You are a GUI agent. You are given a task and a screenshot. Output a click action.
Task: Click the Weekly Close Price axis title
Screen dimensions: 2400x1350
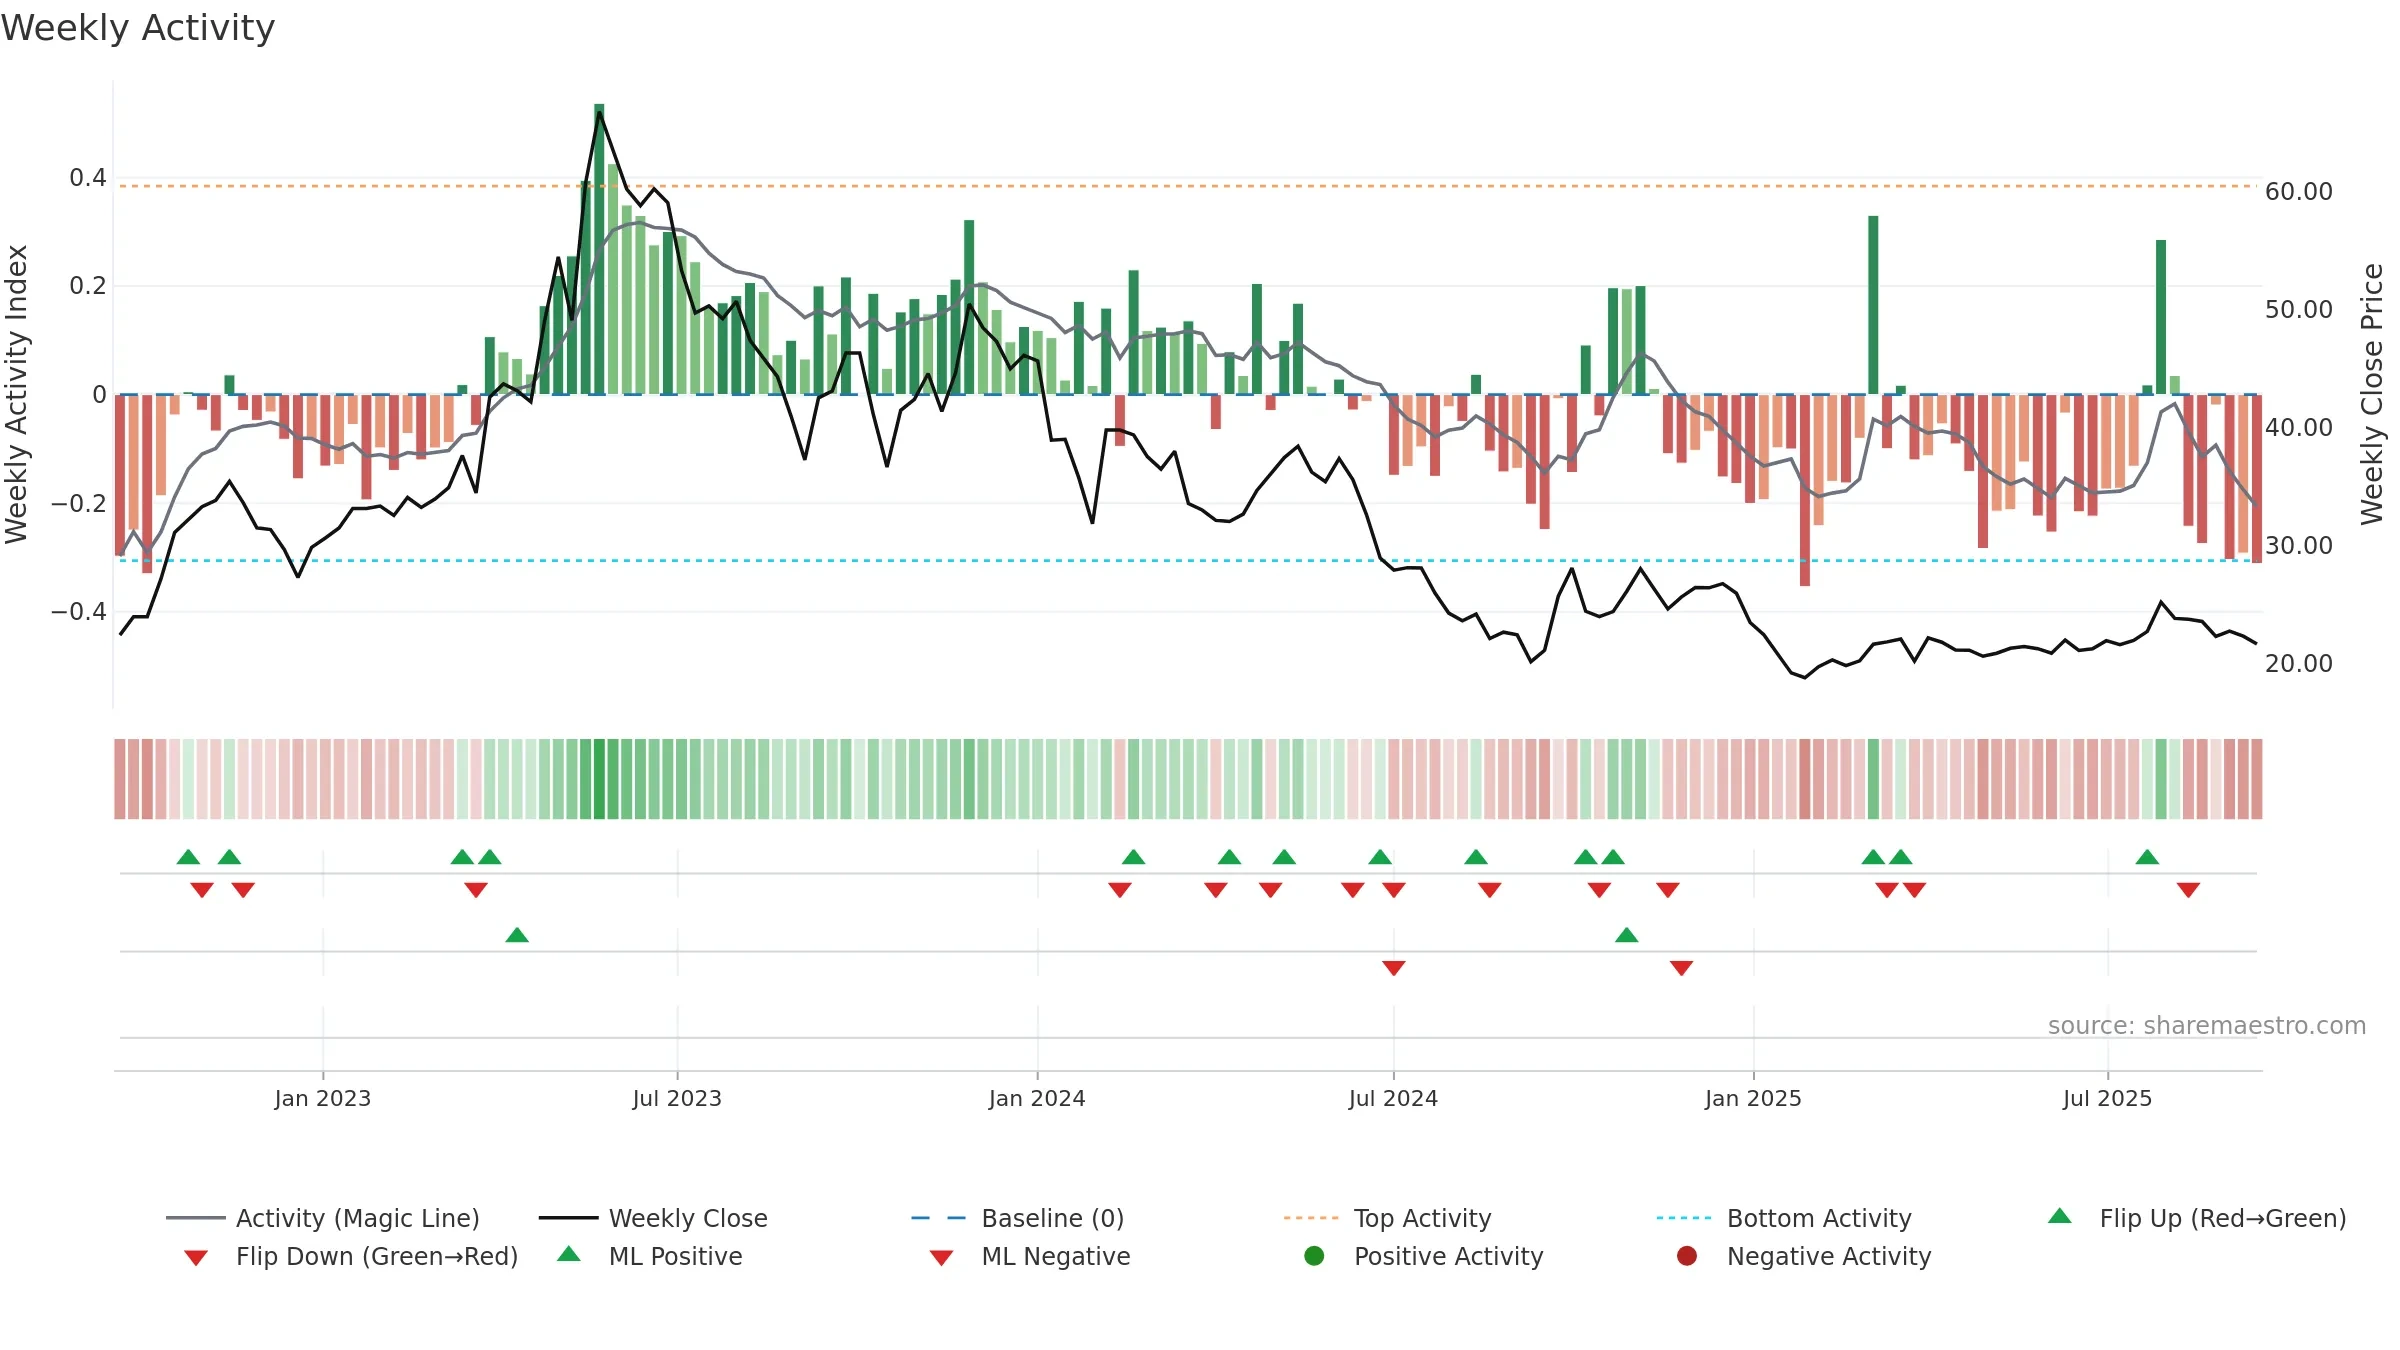tap(2372, 394)
